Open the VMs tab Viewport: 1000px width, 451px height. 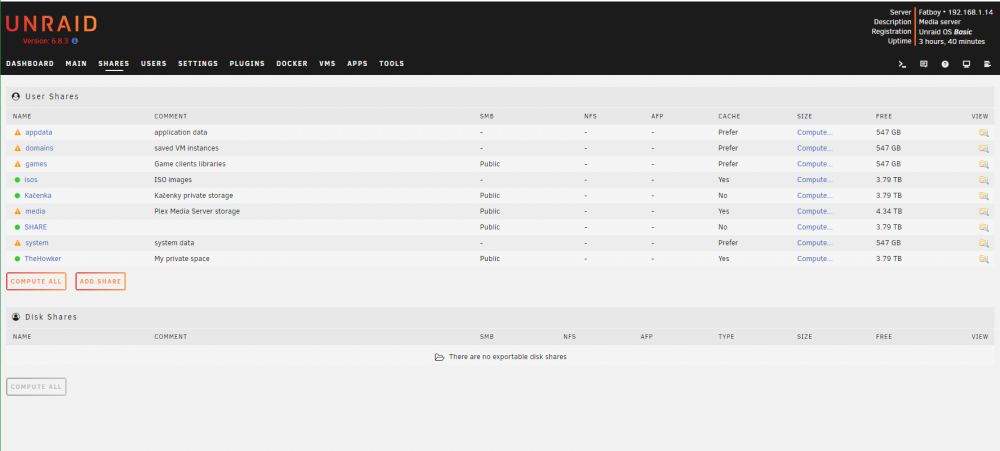pos(327,64)
